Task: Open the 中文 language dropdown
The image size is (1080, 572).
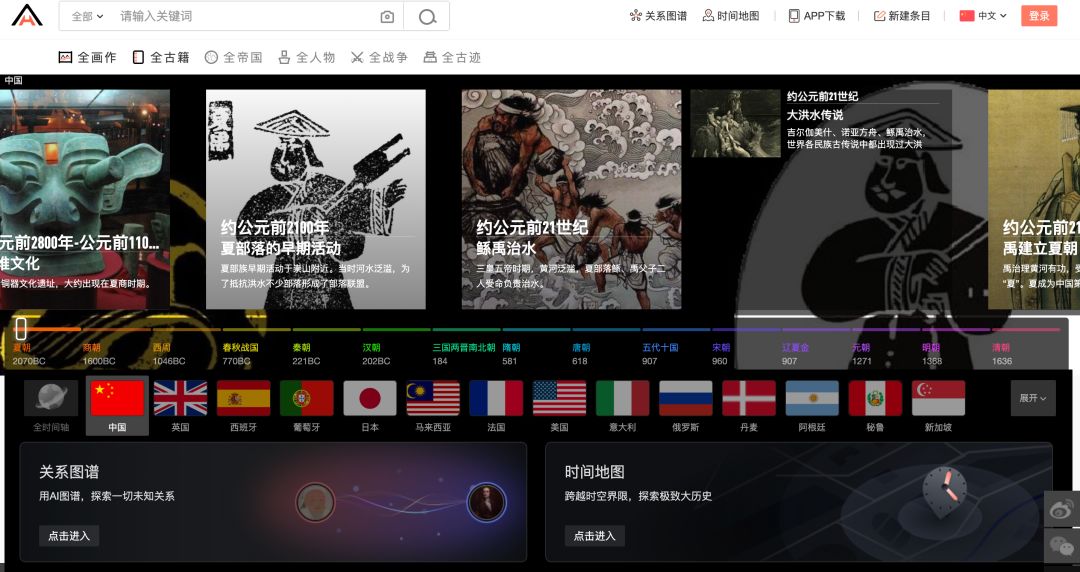Action: pyautogui.click(x=983, y=16)
